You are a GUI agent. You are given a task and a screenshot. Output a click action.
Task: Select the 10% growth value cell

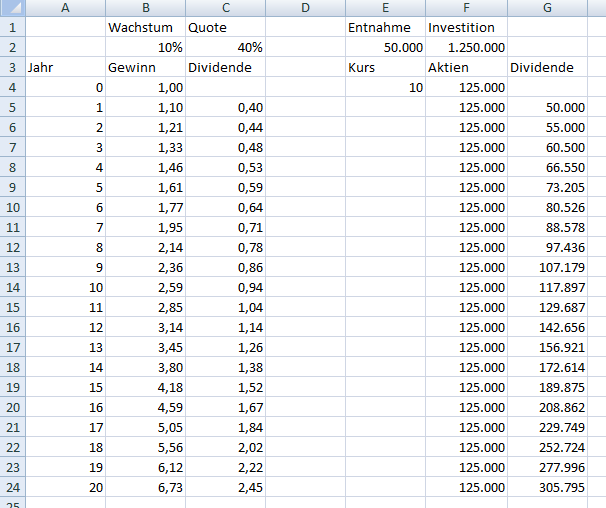point(145,47)
